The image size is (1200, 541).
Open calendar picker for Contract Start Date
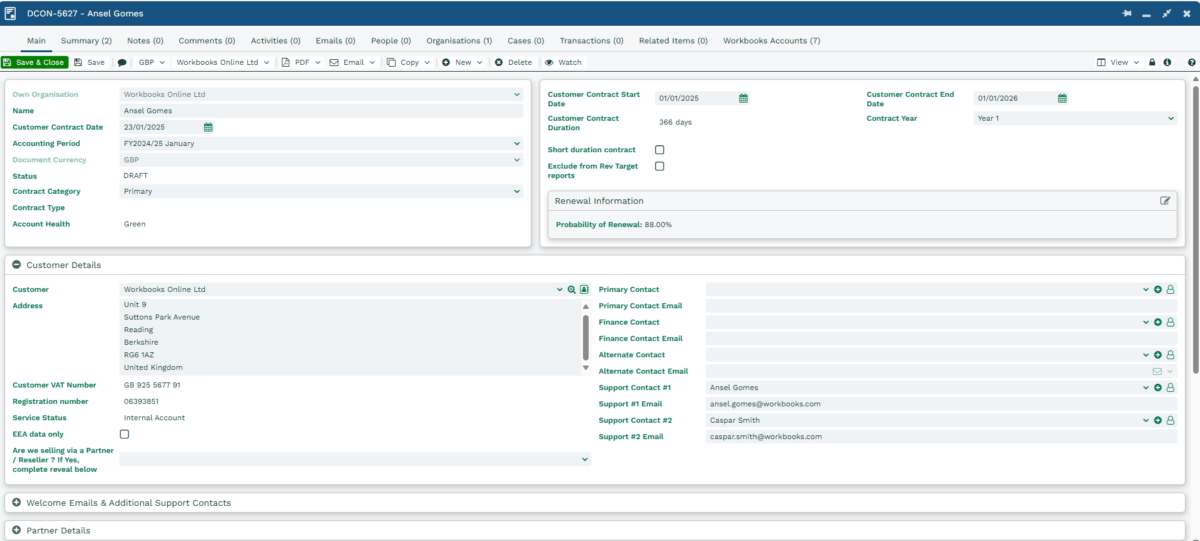pos(743,98)
